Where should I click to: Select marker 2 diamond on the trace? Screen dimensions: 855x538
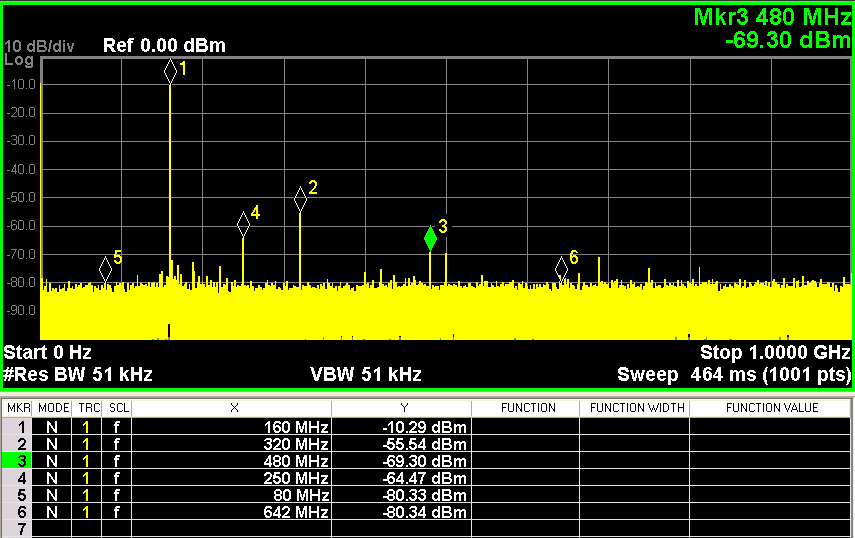(x=300, y=199)
